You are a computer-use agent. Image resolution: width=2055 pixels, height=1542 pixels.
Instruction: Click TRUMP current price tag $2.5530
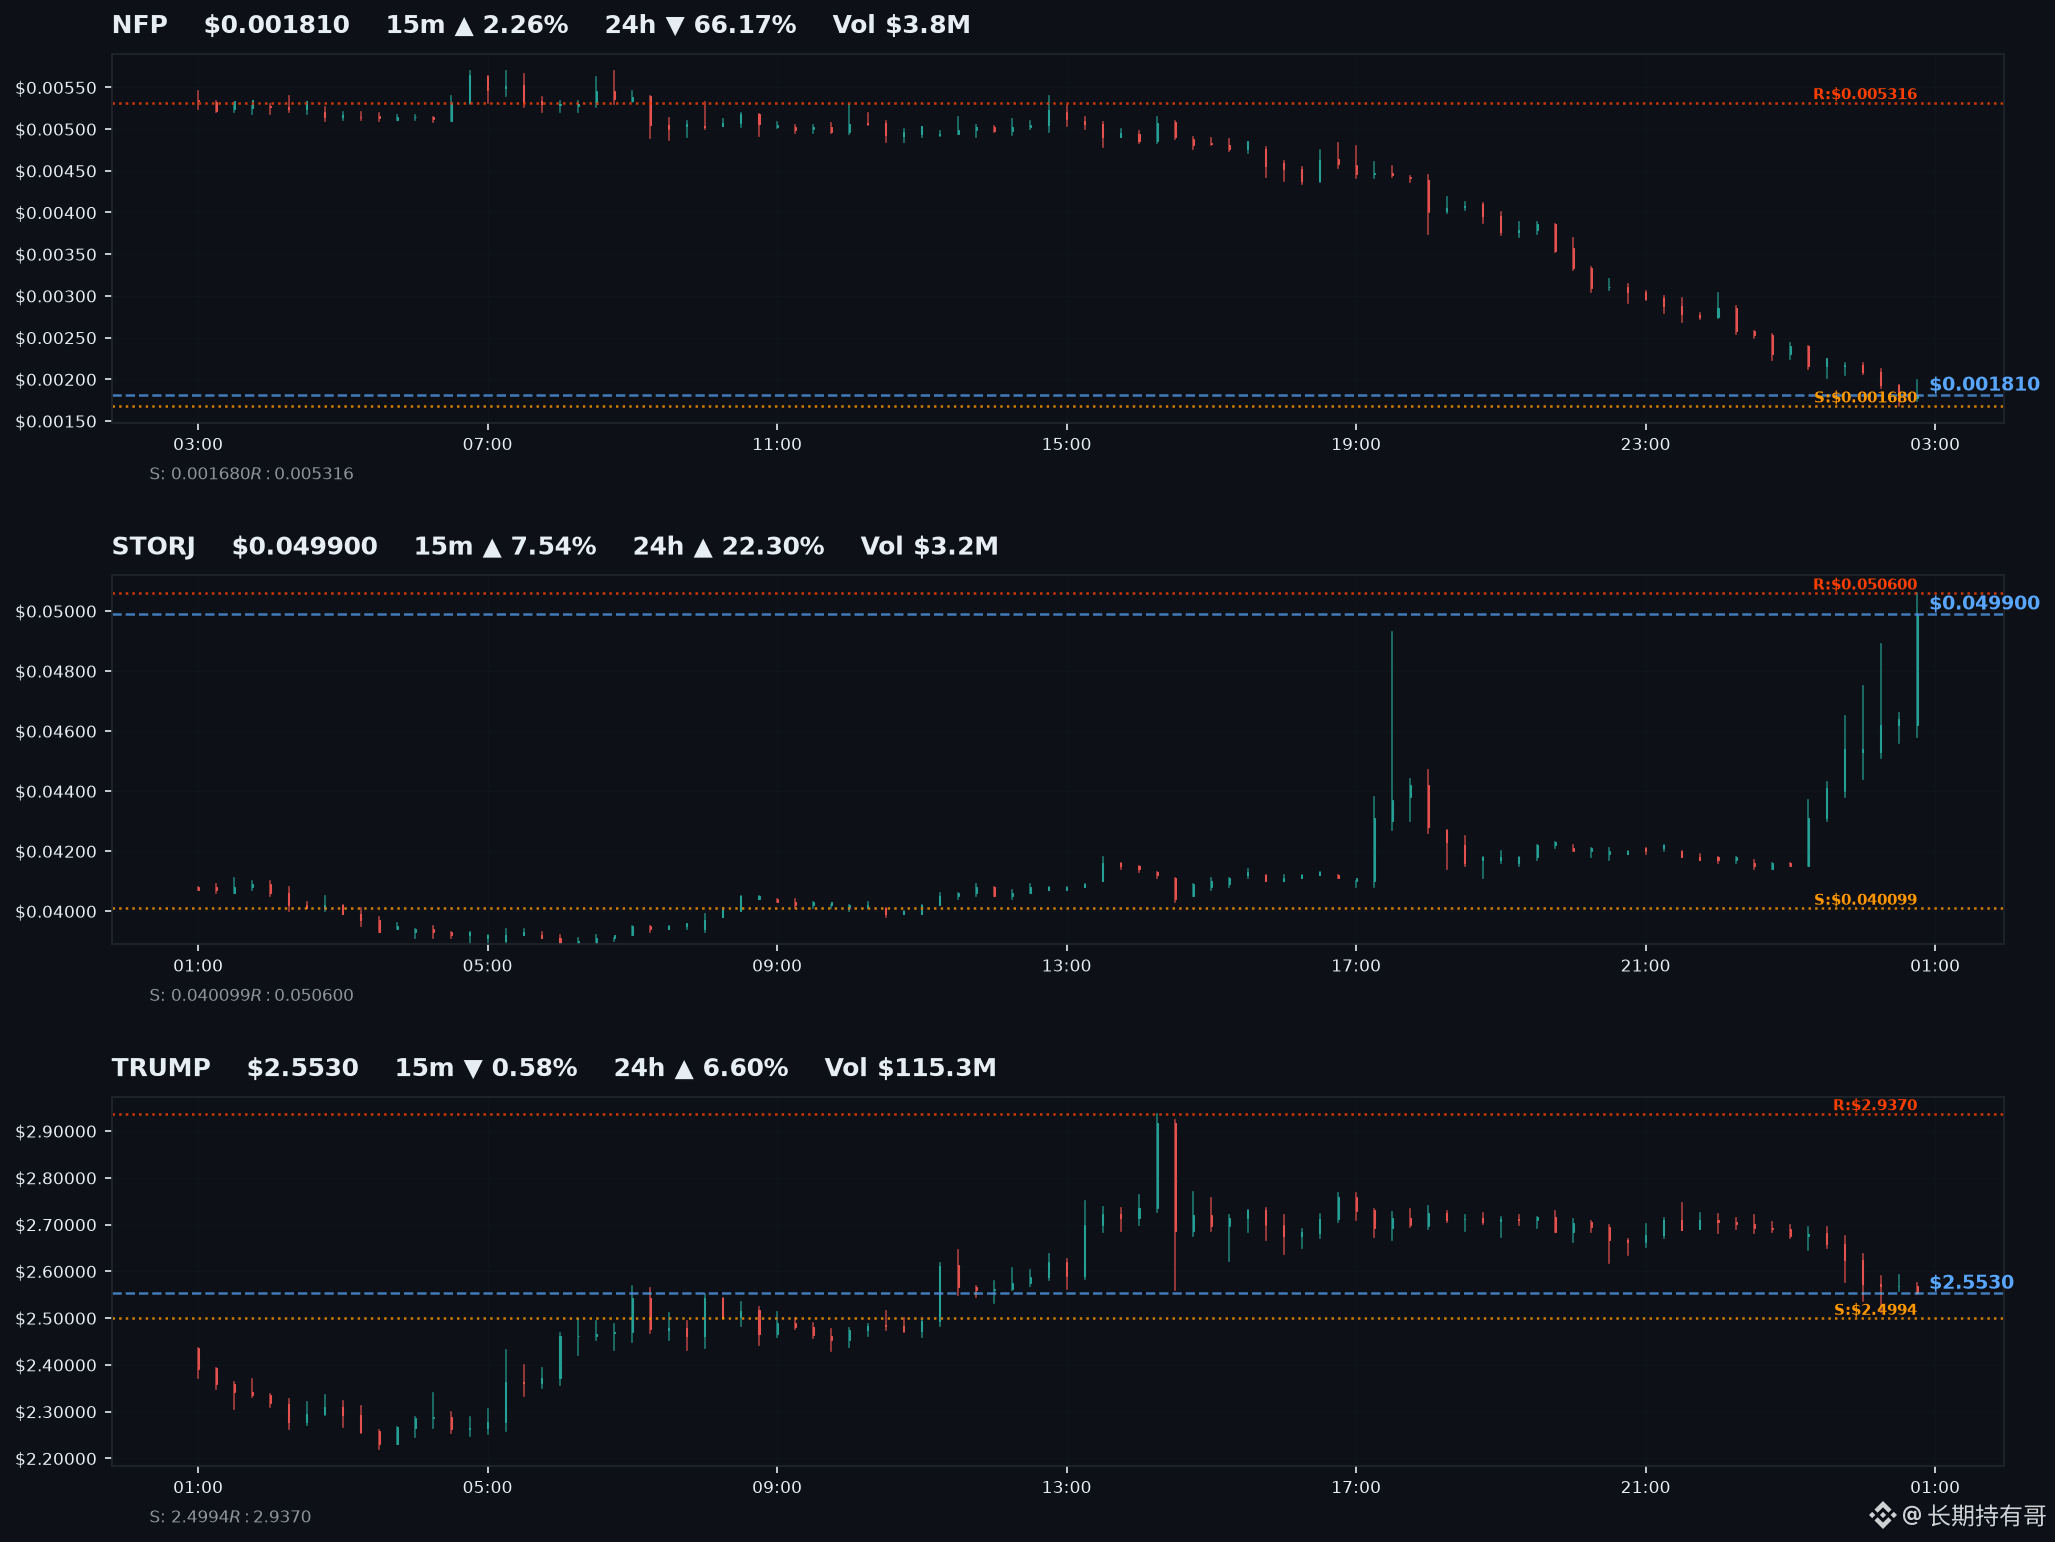pyautogui.click(x=1971, y=1282)
